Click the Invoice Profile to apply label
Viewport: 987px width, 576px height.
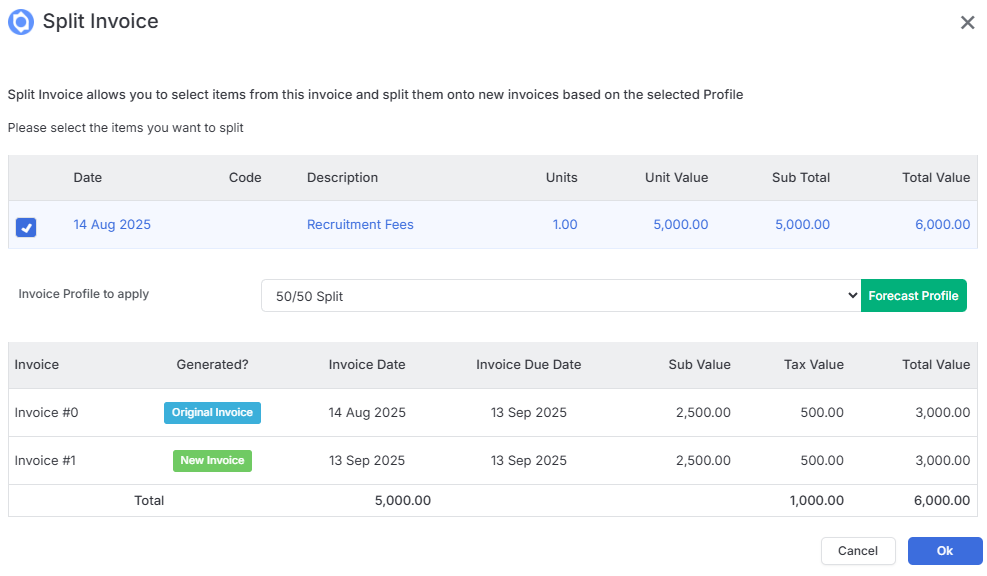[x=84, y=294]
